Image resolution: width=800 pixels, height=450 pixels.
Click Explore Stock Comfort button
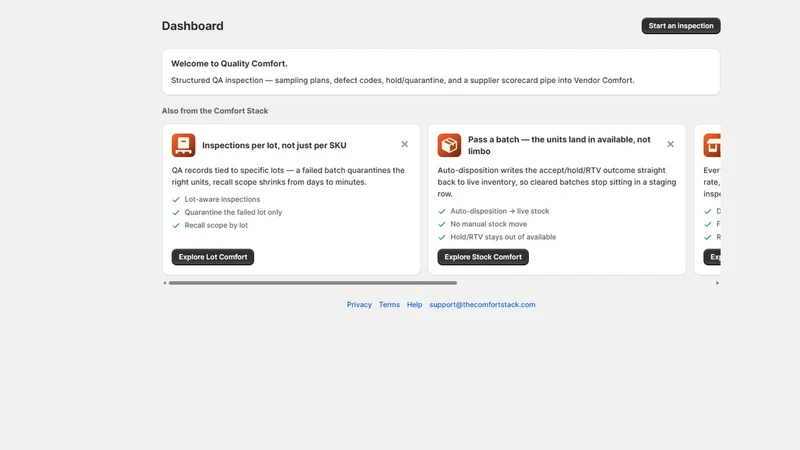(x=483, y=257)
